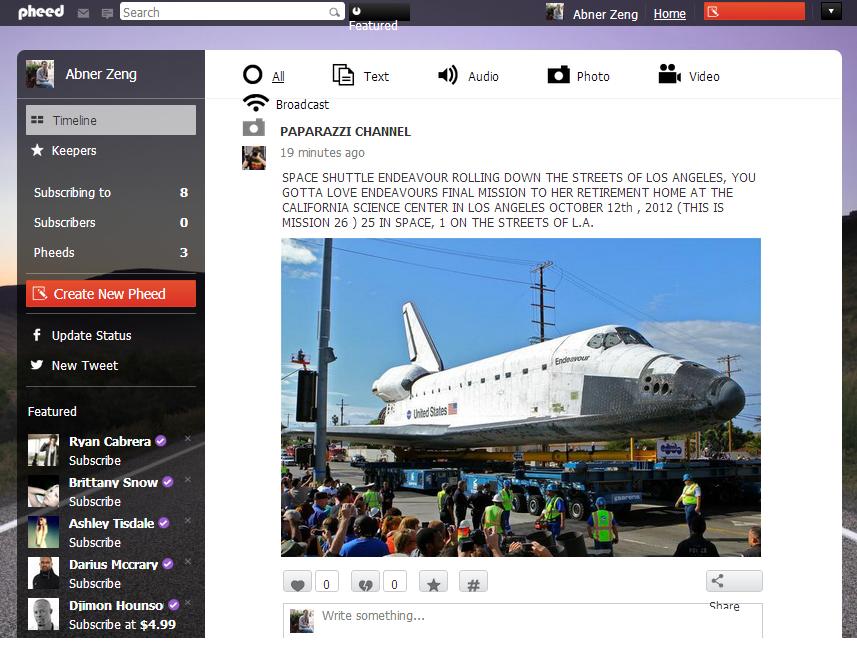Image resolution: width=857 pixels, height=648 pixels.
Task: Open Djimon Hounso's featured profile
Action: pyautogui.click(x=116, y=605)
